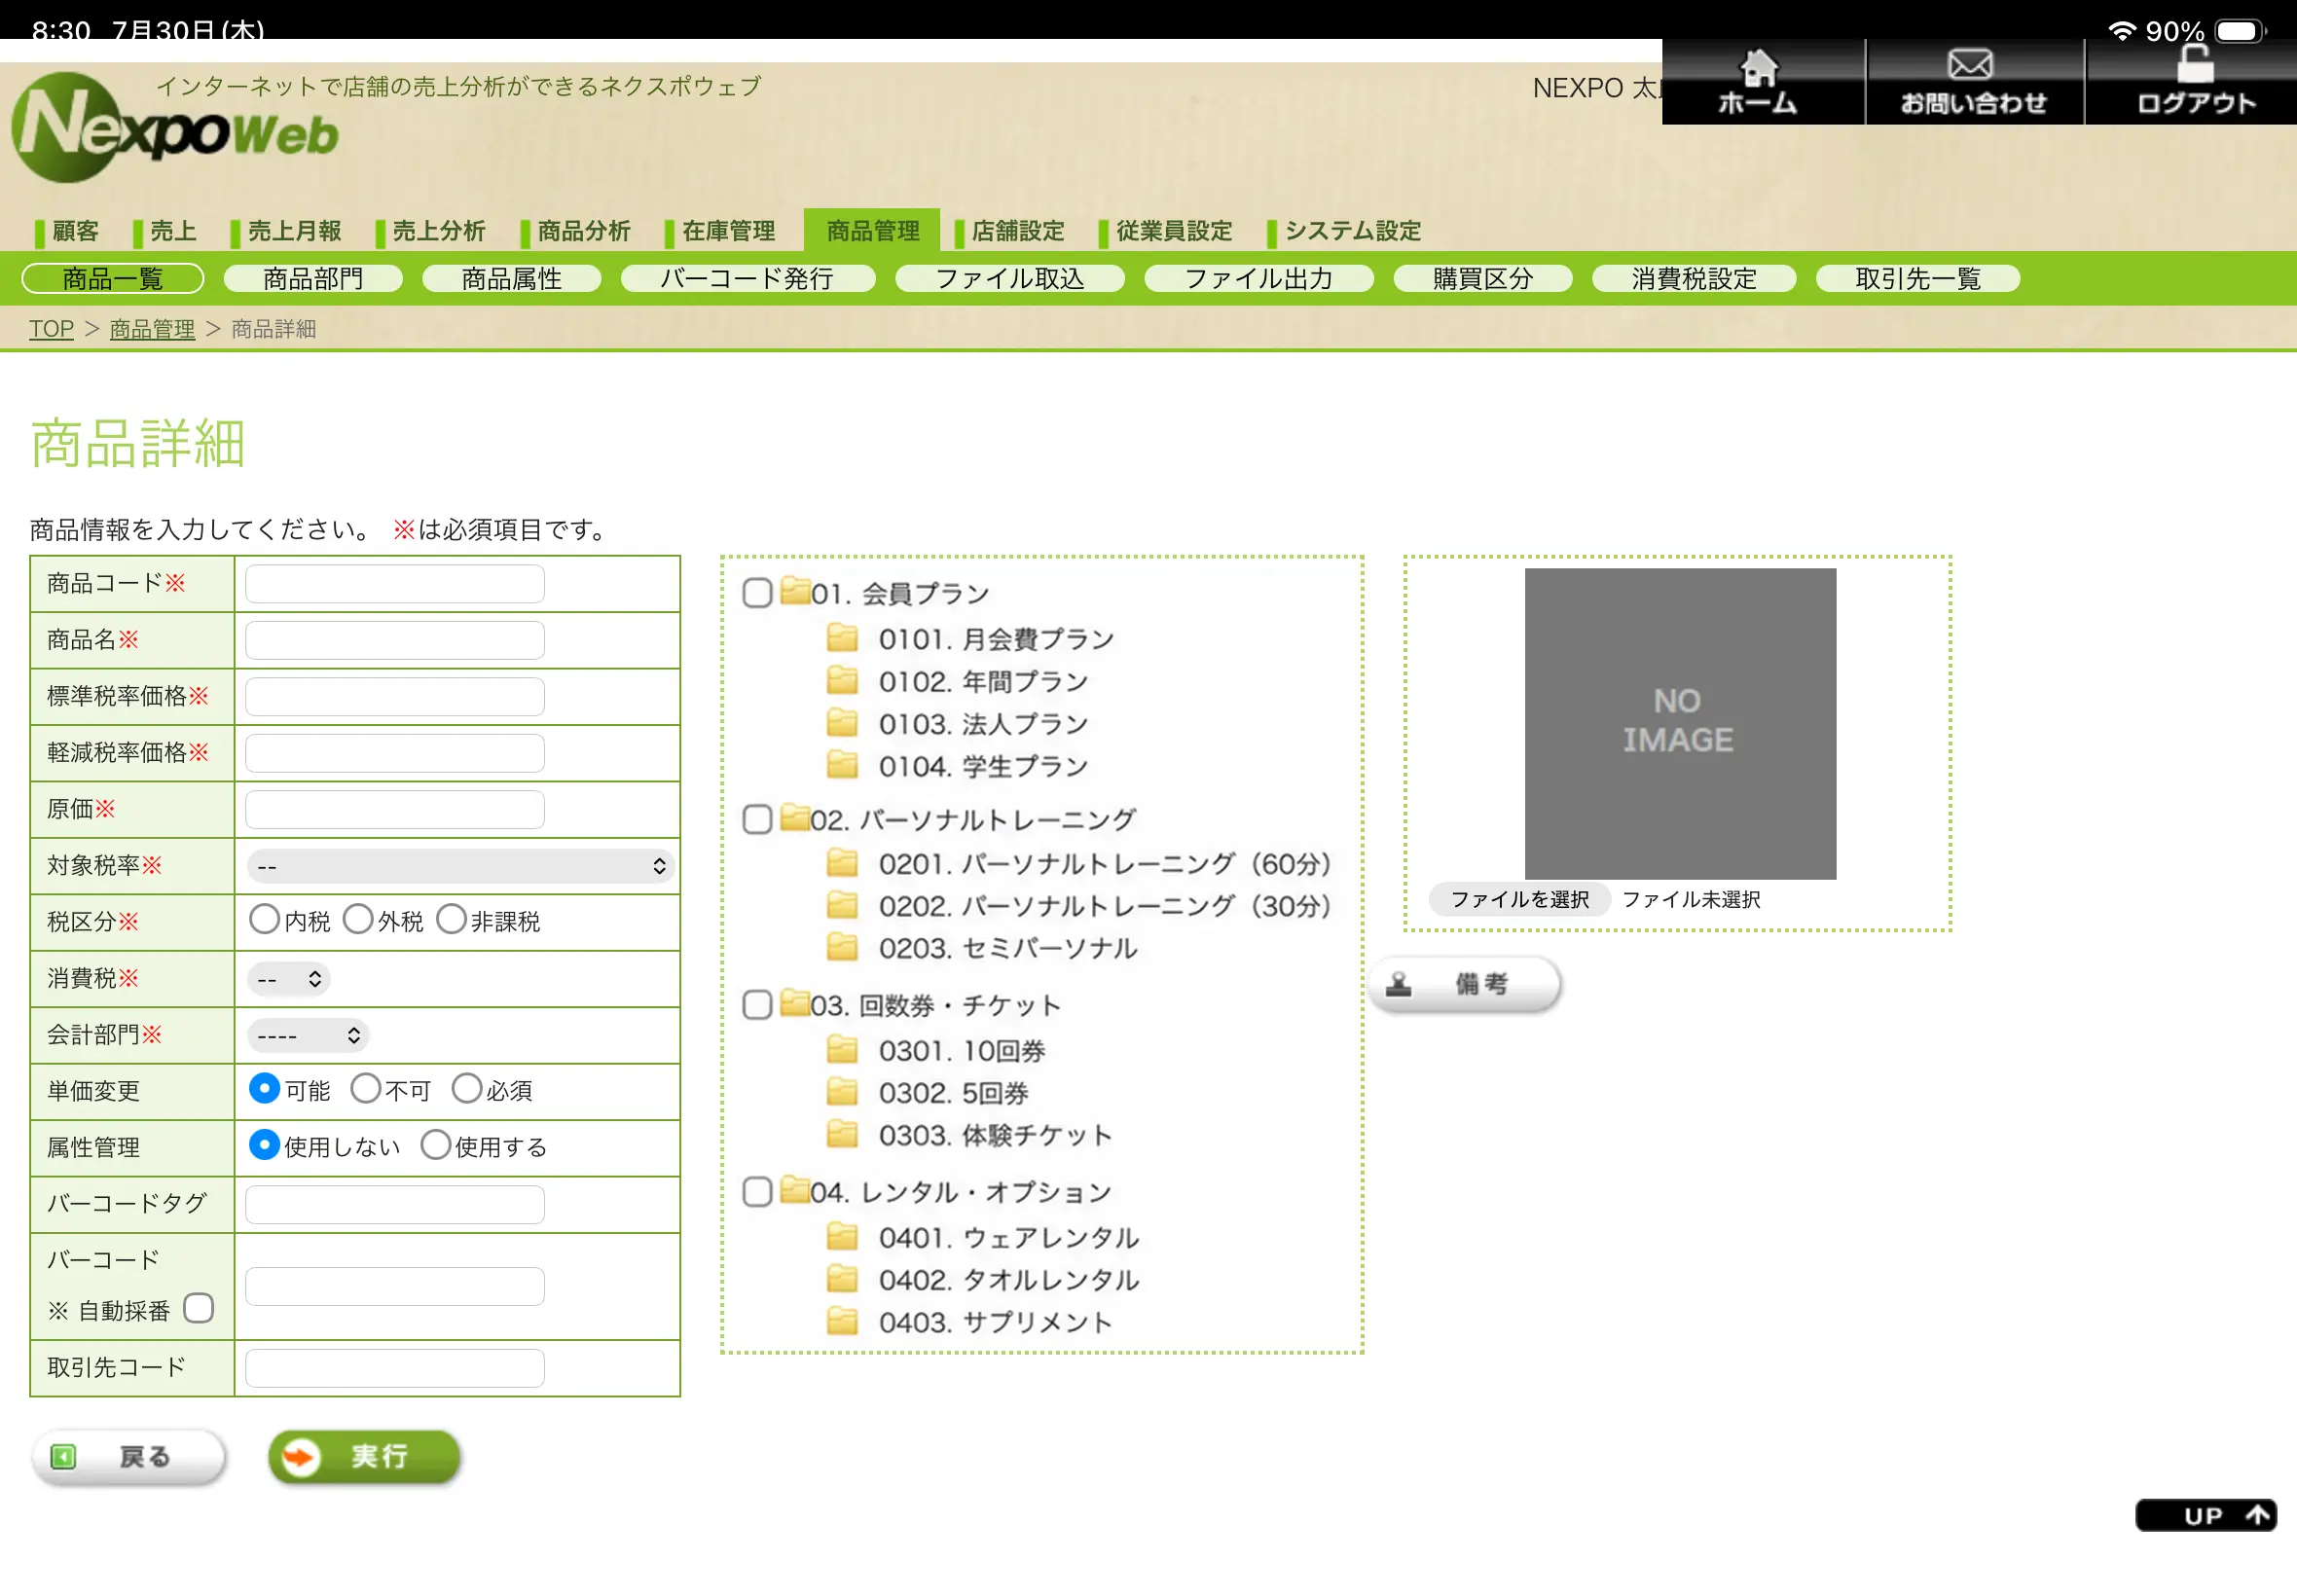Set 属性管理 to 使用する
This screenshot has height=1596, width=2297.
(x=436, y=1145)
